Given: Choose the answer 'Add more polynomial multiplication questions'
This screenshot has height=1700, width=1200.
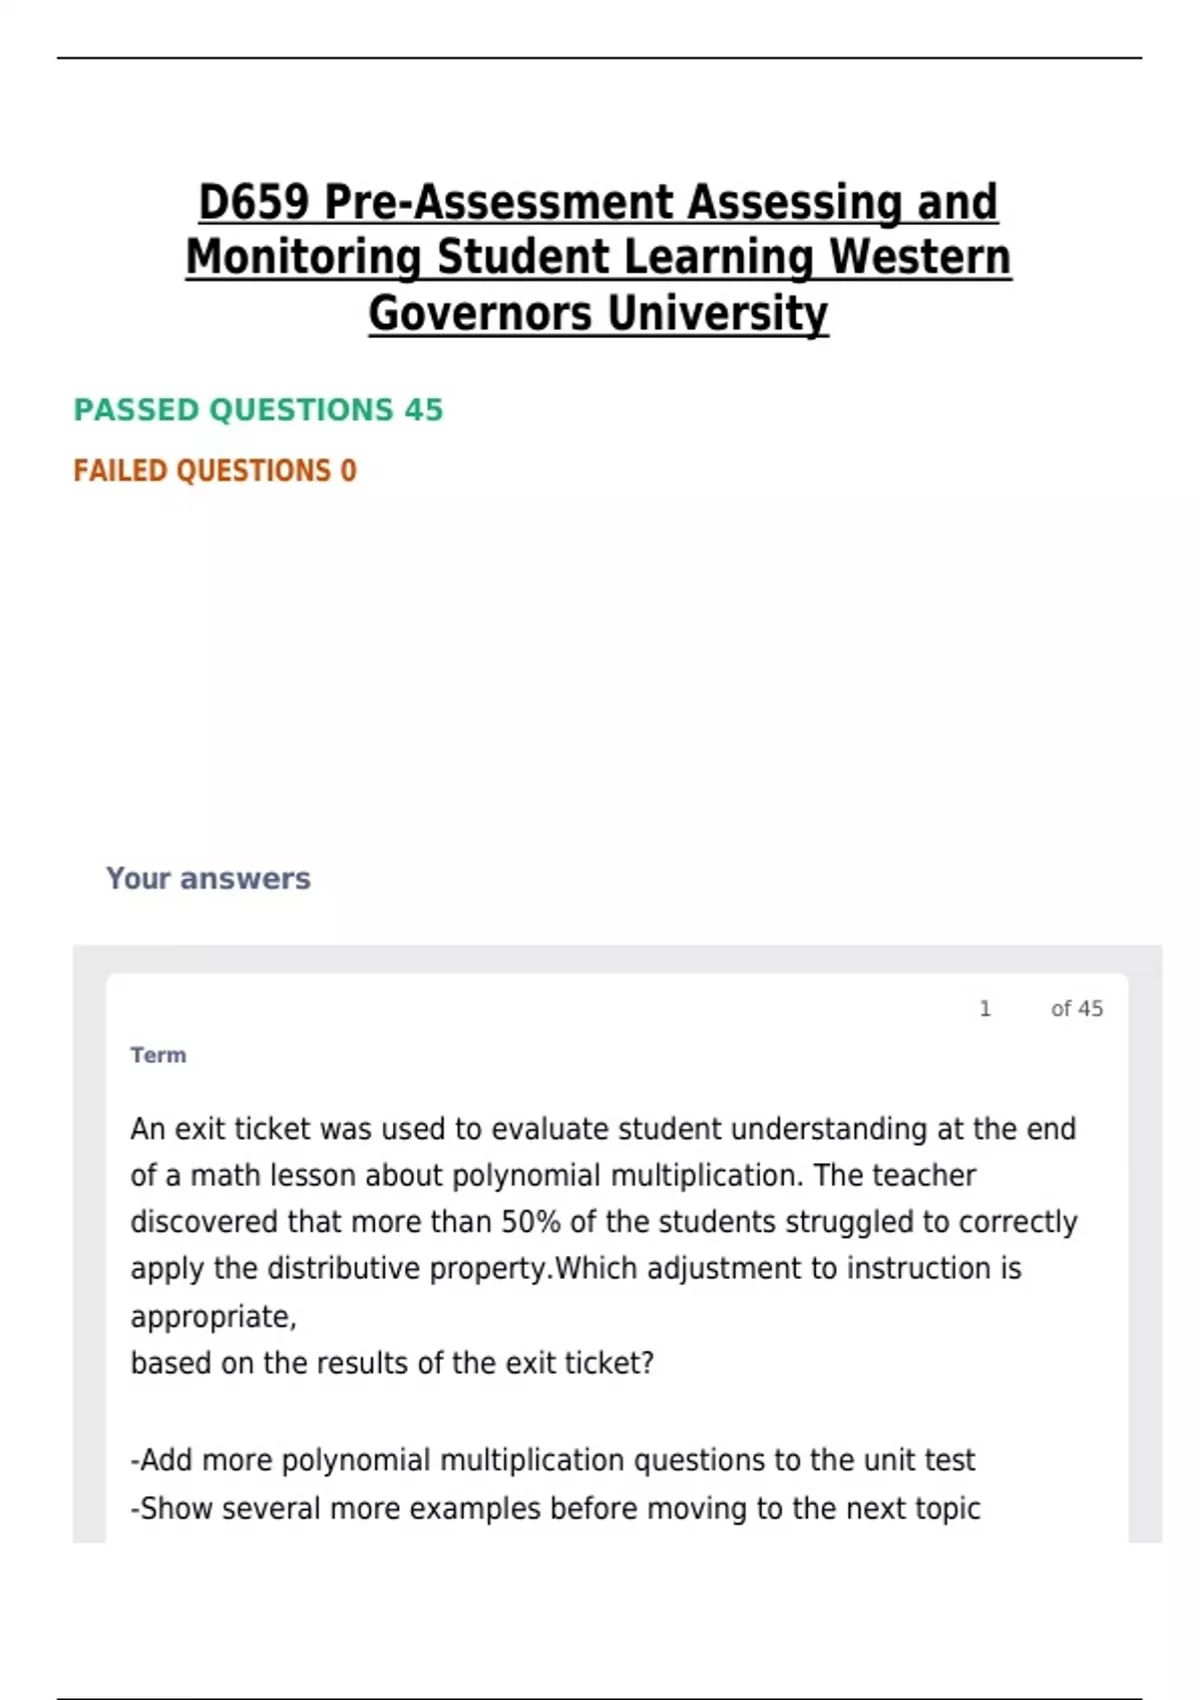Looking at the screenshot, I should pyautogui.click(x=552, y=1460).
